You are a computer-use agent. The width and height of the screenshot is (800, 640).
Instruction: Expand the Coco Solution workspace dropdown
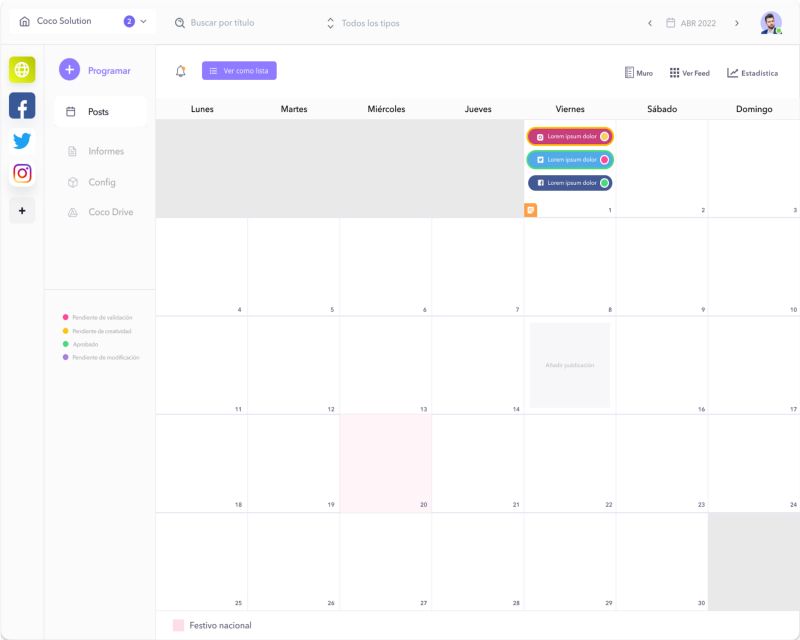click(x=143, y=21)
